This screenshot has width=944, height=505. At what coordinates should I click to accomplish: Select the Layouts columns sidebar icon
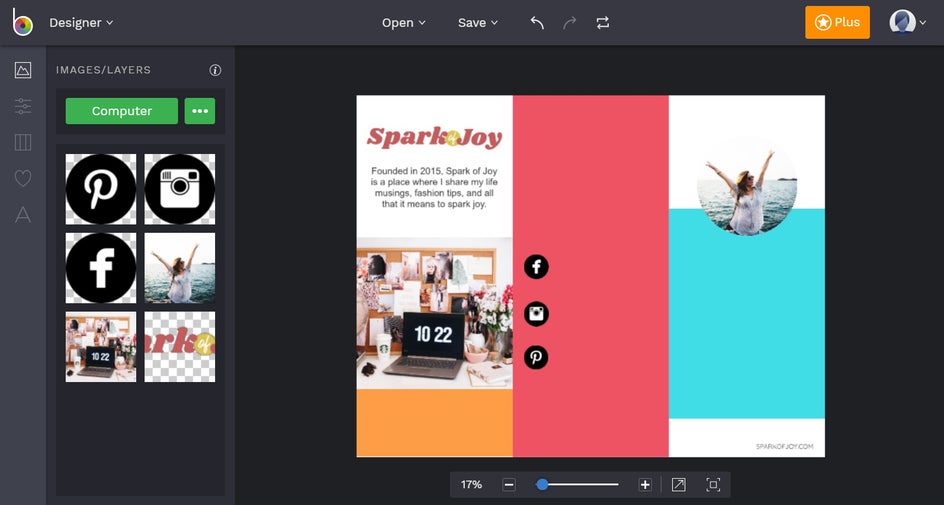[x=22, y=142]
